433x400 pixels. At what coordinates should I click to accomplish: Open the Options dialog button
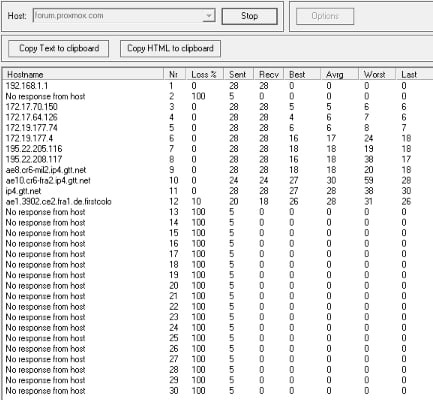click(325, 16)
